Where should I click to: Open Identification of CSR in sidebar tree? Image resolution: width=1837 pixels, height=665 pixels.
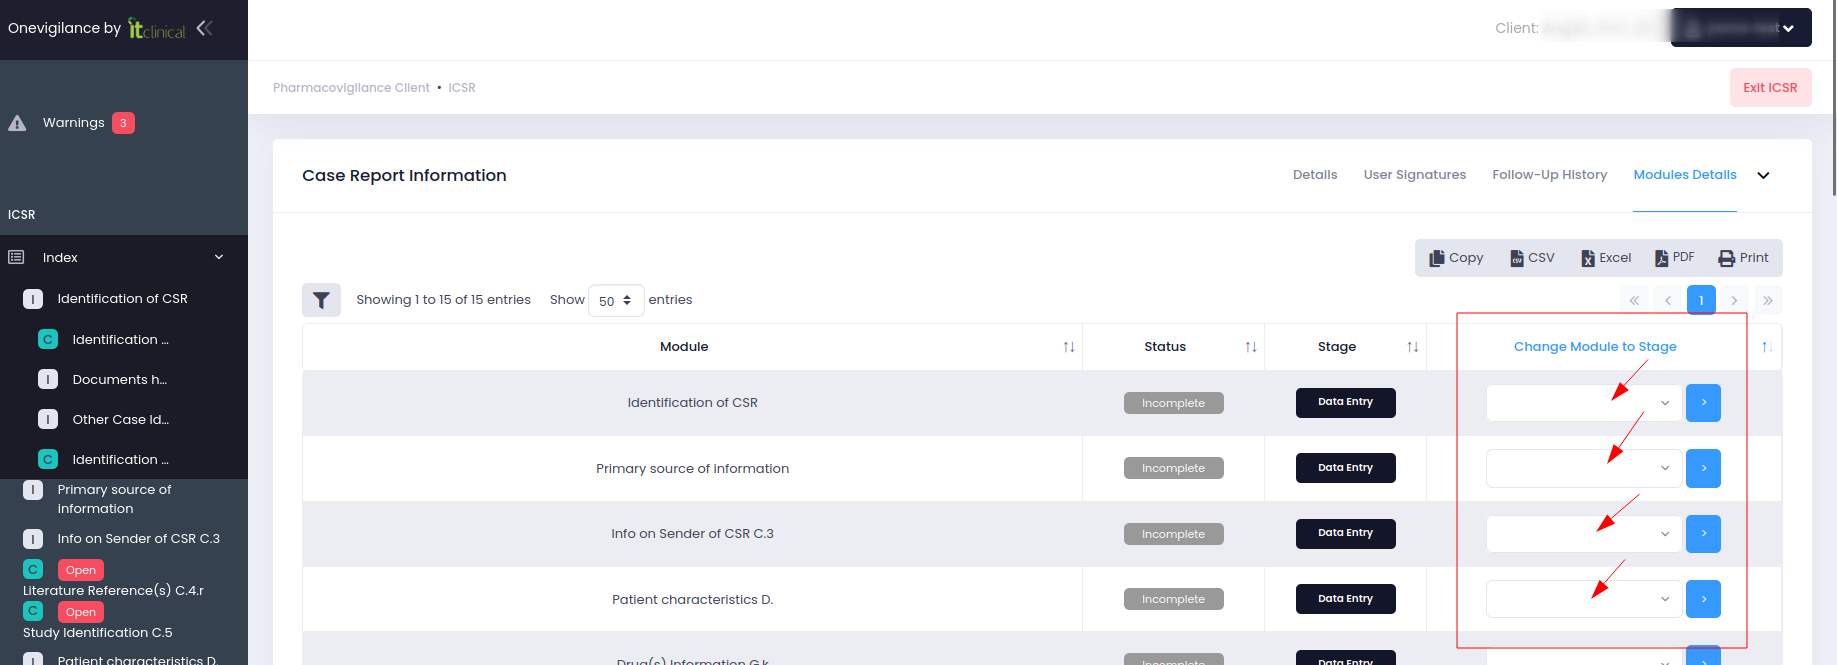tap(123, 299)
